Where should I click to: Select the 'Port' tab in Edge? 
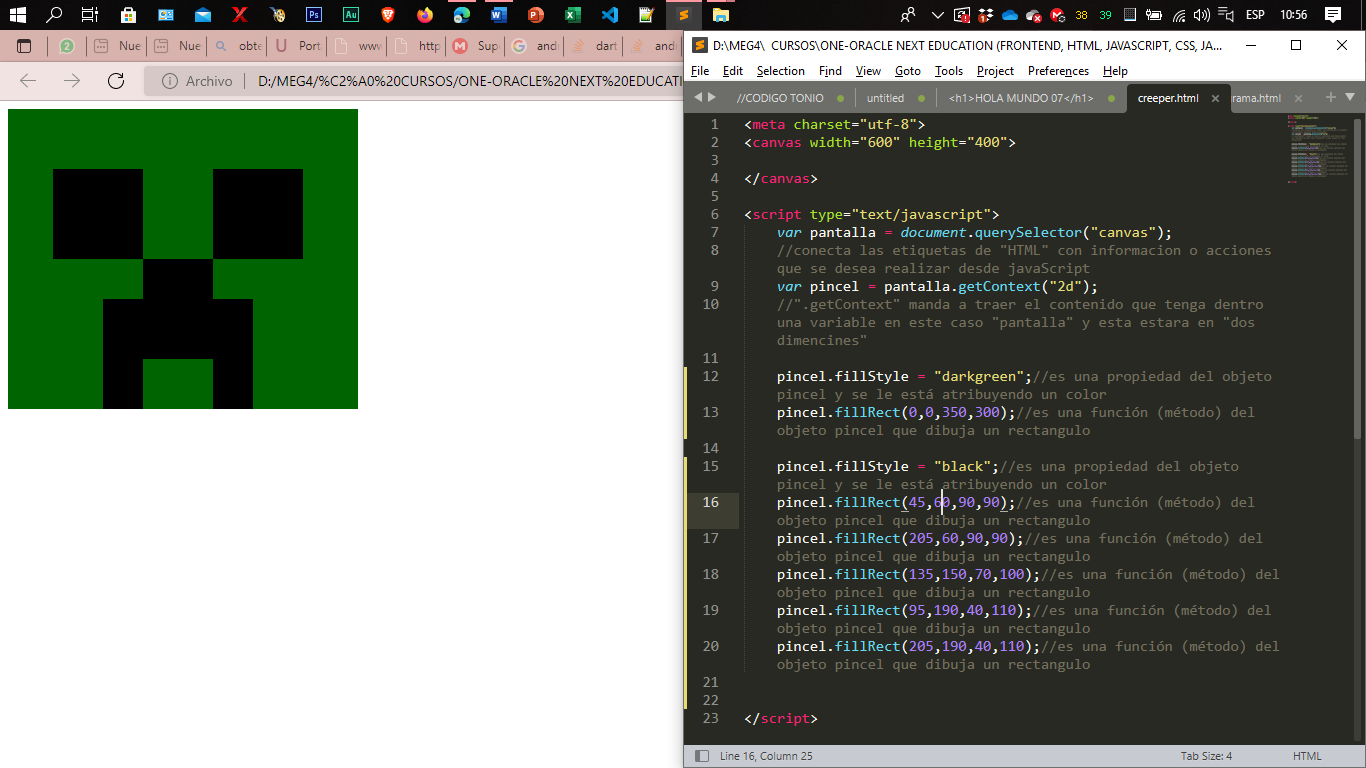297,46
